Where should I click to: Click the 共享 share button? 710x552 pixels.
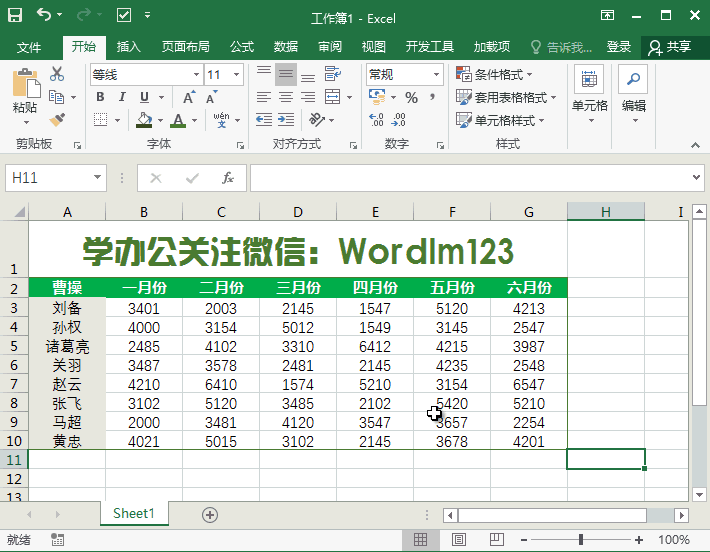tap(670, 47)
